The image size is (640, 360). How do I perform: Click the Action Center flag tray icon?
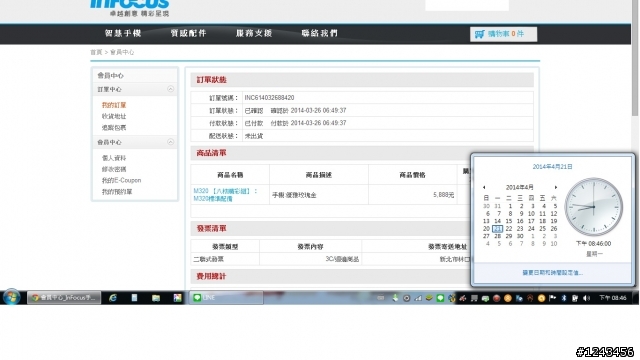coord(552,298)
